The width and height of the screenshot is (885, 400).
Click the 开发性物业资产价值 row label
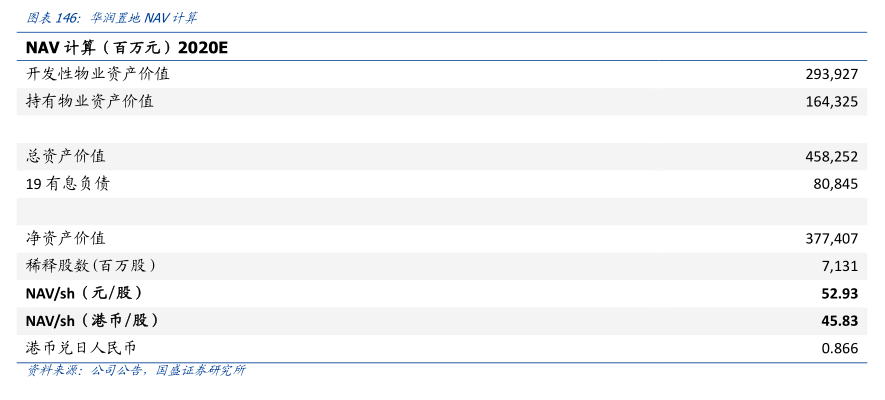click(x=97, y=74)
